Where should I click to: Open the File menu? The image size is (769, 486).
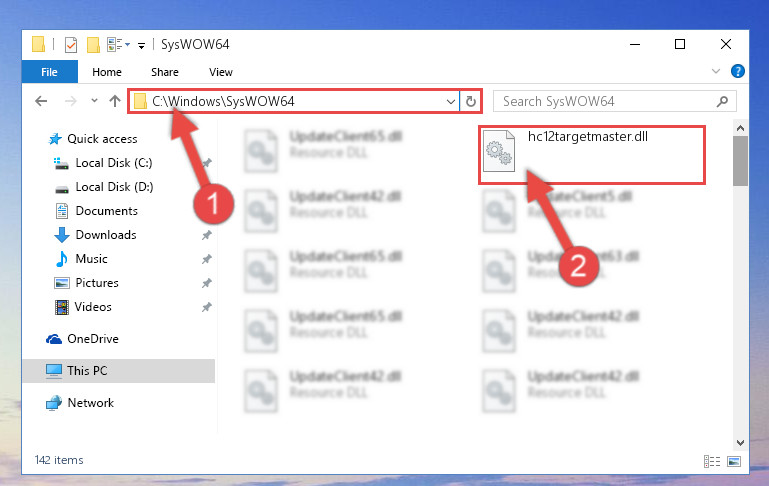click(x=50, y=72)
